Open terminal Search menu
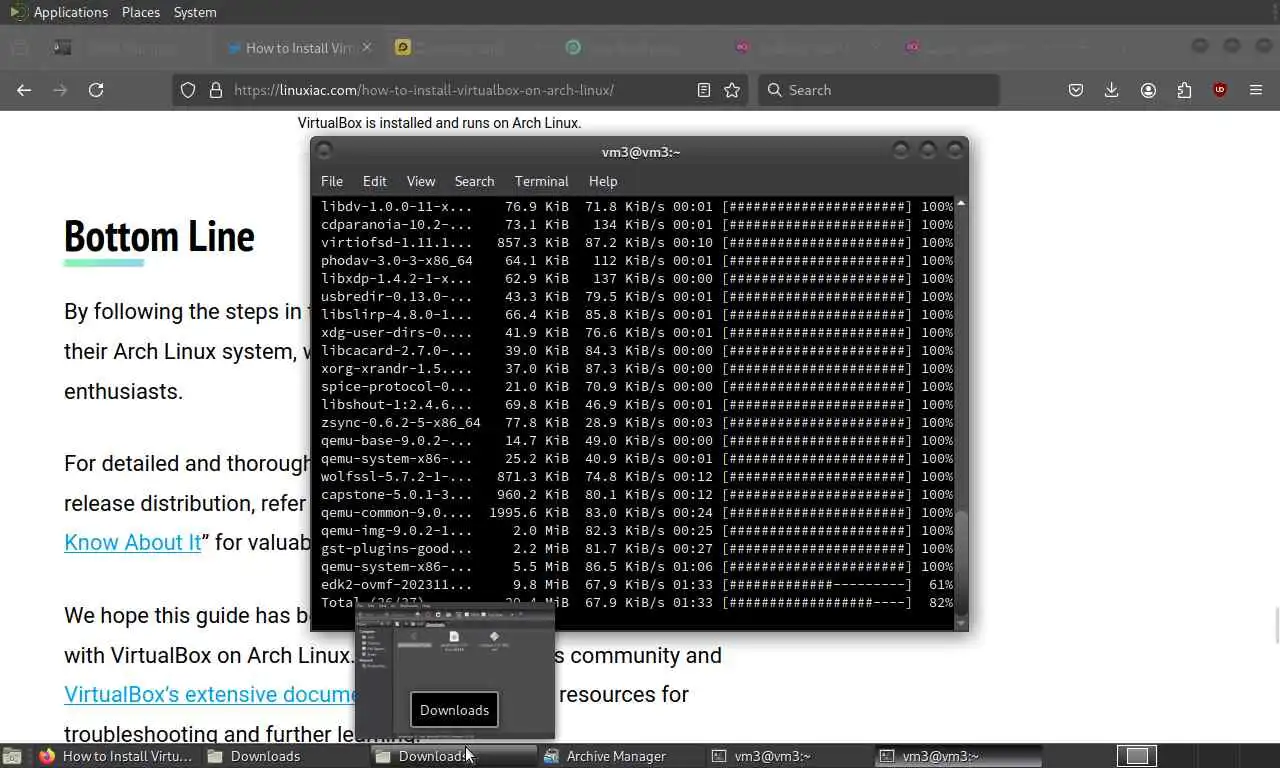 [x=475, y=181]
